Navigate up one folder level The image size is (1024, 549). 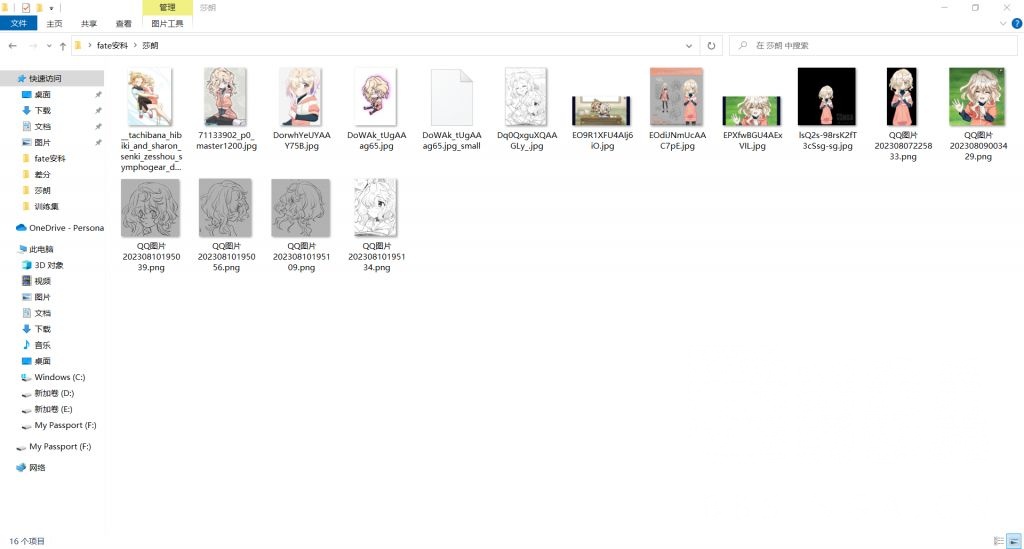click(63, 46)
